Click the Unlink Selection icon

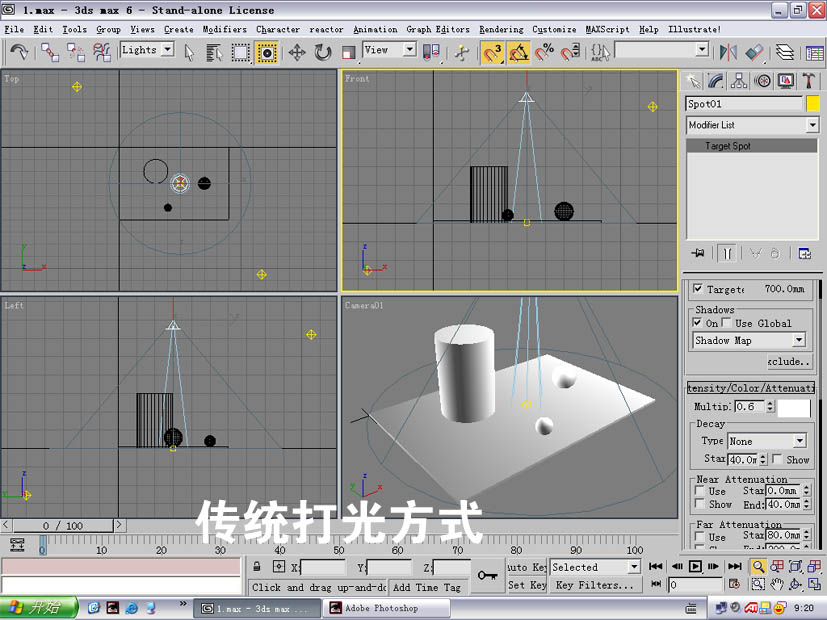(x=76, y=52)
